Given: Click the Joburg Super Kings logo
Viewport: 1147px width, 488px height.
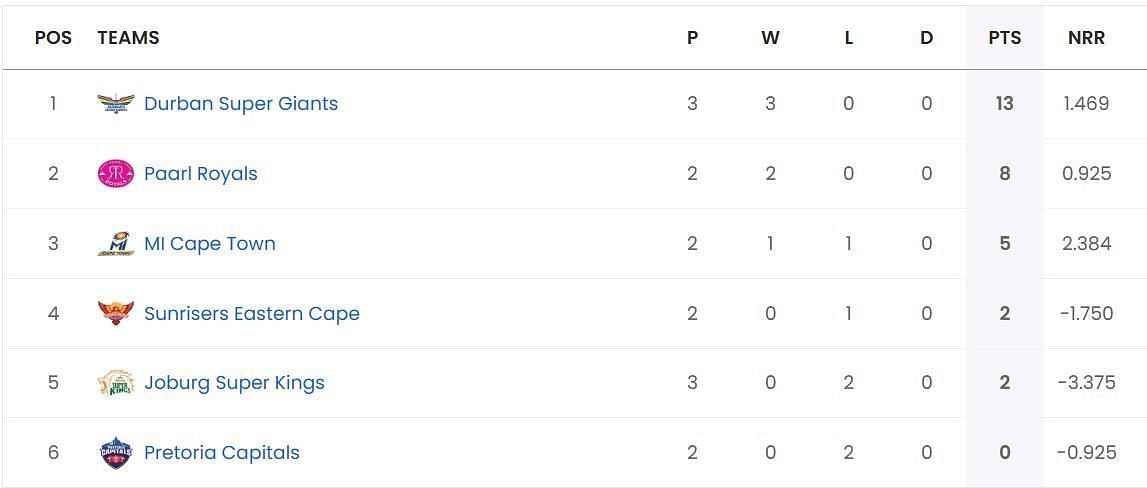Looking at the screenshot, I should (x=116, y=383).
